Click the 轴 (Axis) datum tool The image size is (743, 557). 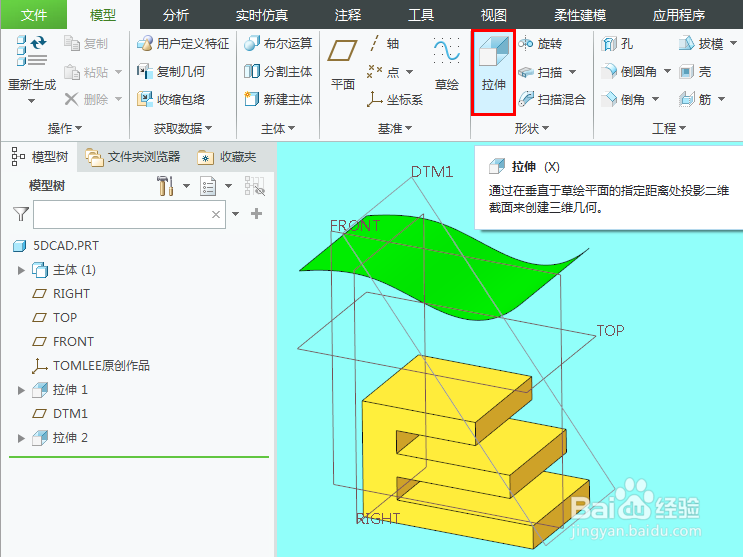click(384, 44)
